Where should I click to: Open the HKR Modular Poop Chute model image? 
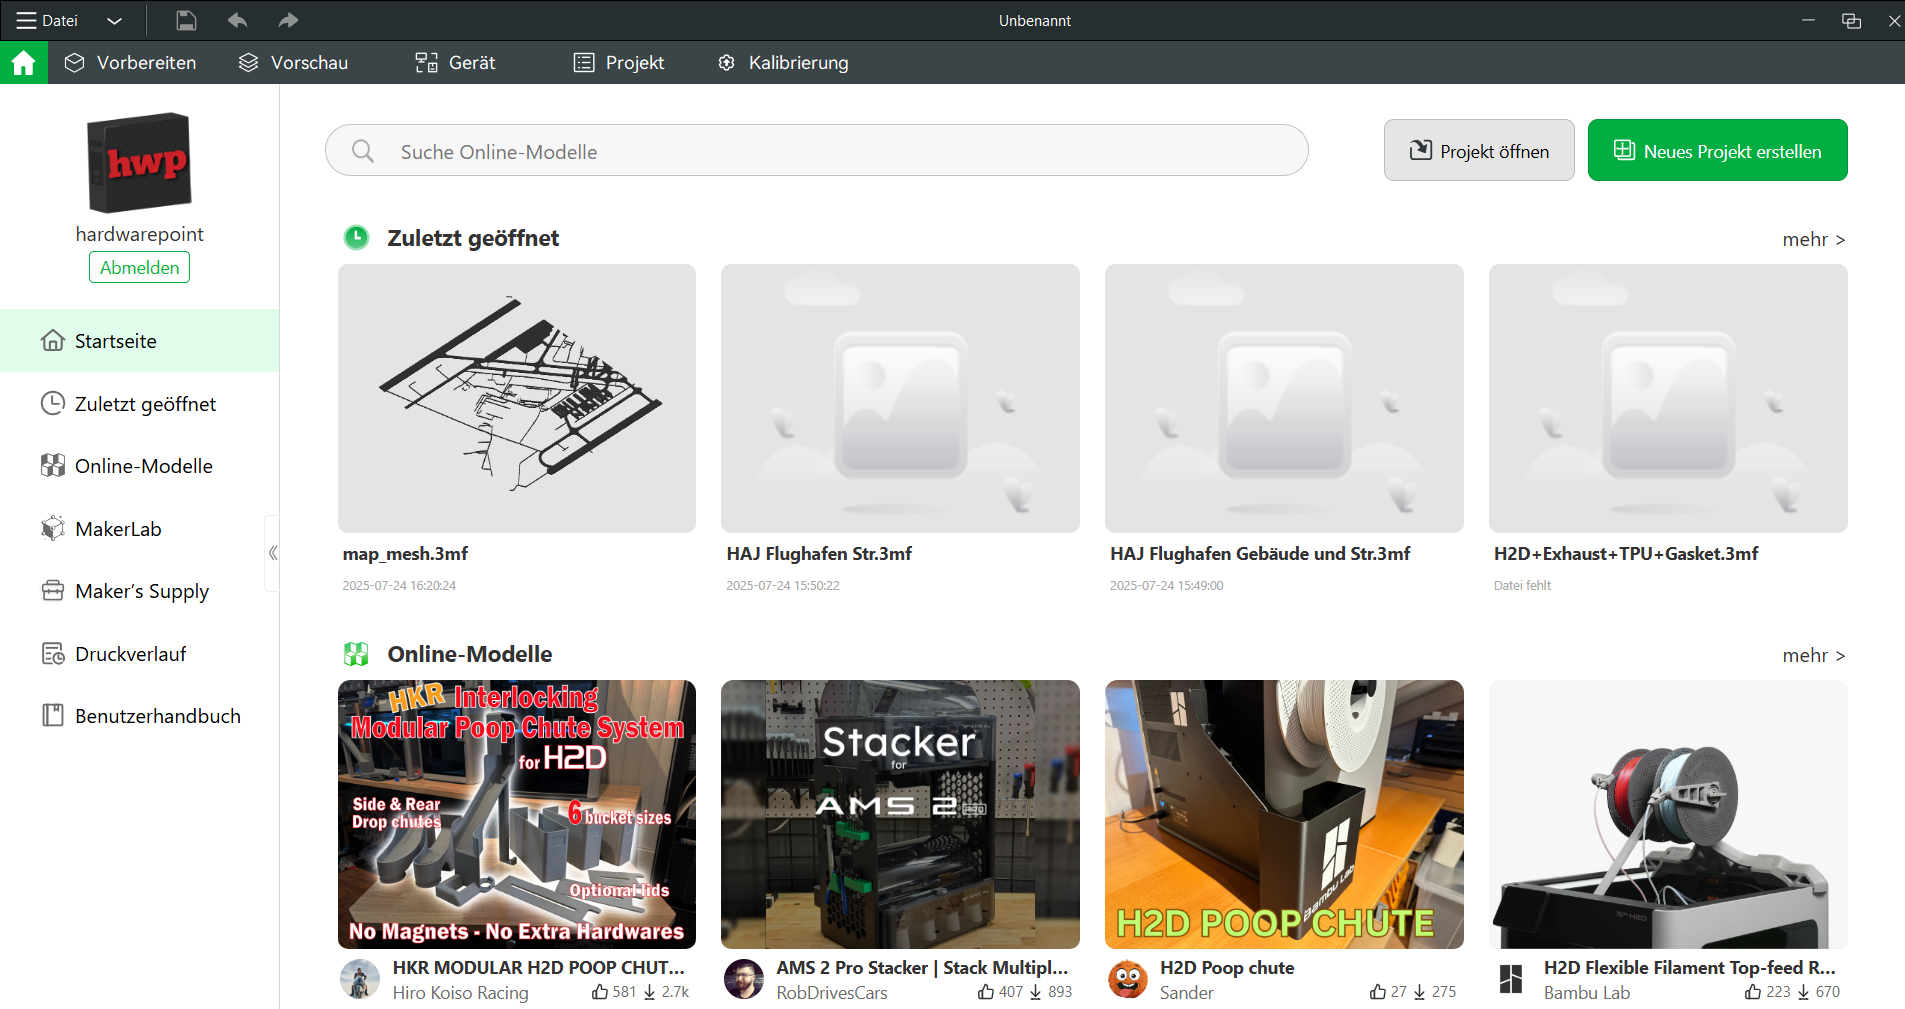(x=517, y=814)
